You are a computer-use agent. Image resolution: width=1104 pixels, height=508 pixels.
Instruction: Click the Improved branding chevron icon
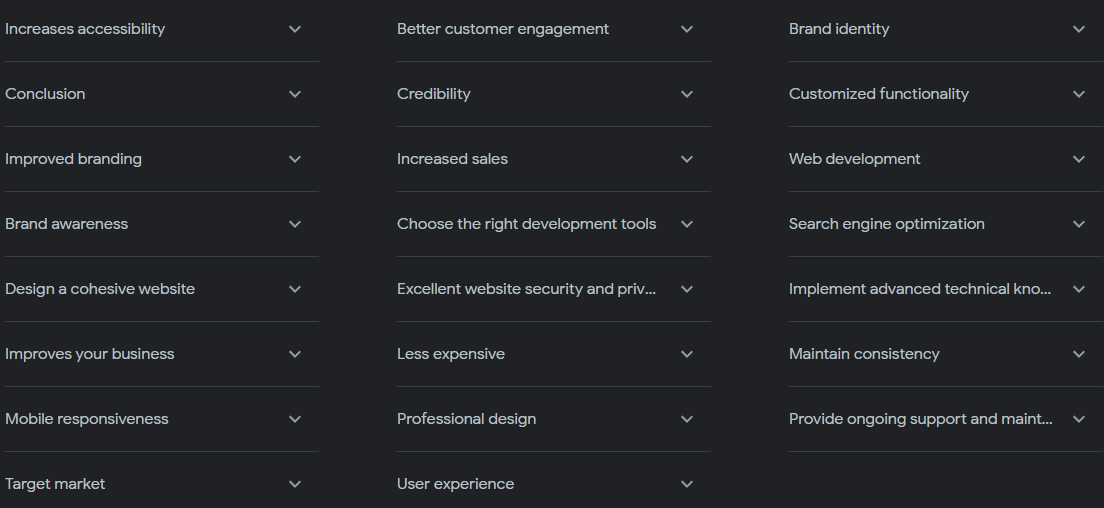[x=295, y=159]
